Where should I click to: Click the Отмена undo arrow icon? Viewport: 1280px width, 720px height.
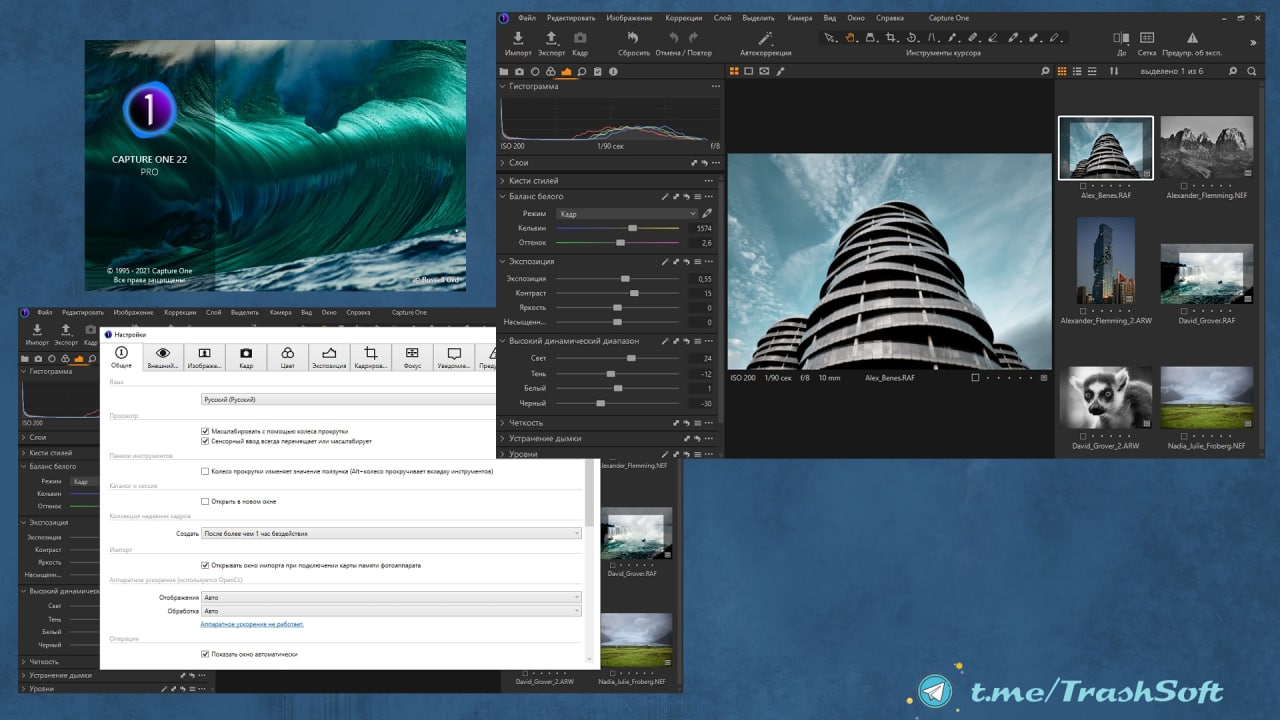(x=674, y=38)
